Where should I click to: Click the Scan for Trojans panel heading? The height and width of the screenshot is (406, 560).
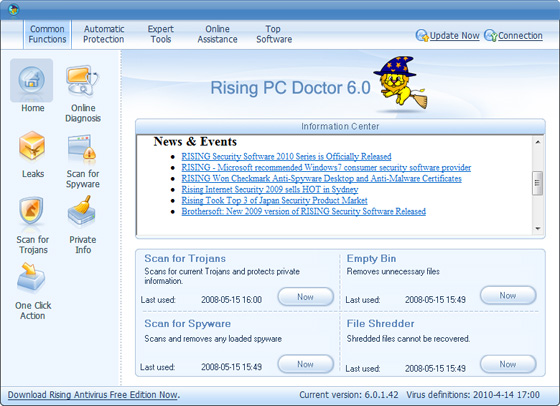coord(185,258)
